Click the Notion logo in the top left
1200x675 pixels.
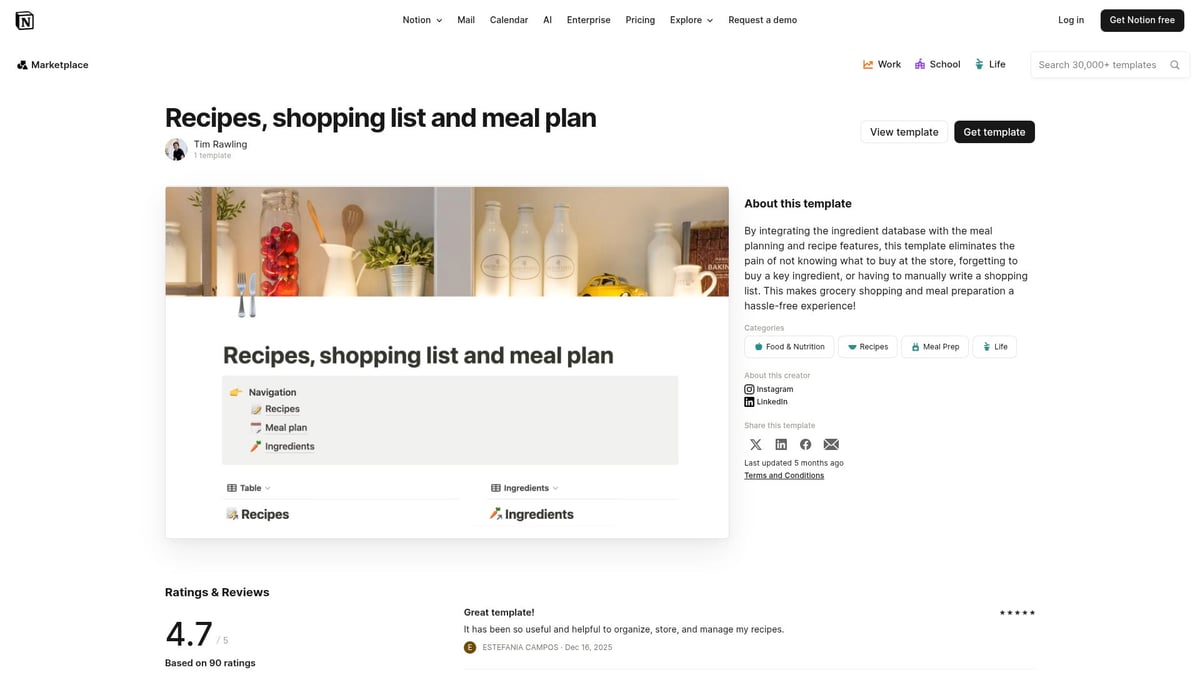[x=25, y=19]
